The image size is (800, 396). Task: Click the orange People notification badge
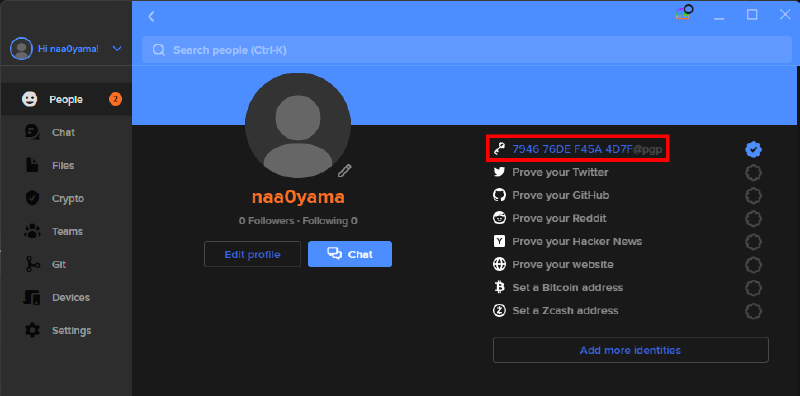[x=115, y=100]
